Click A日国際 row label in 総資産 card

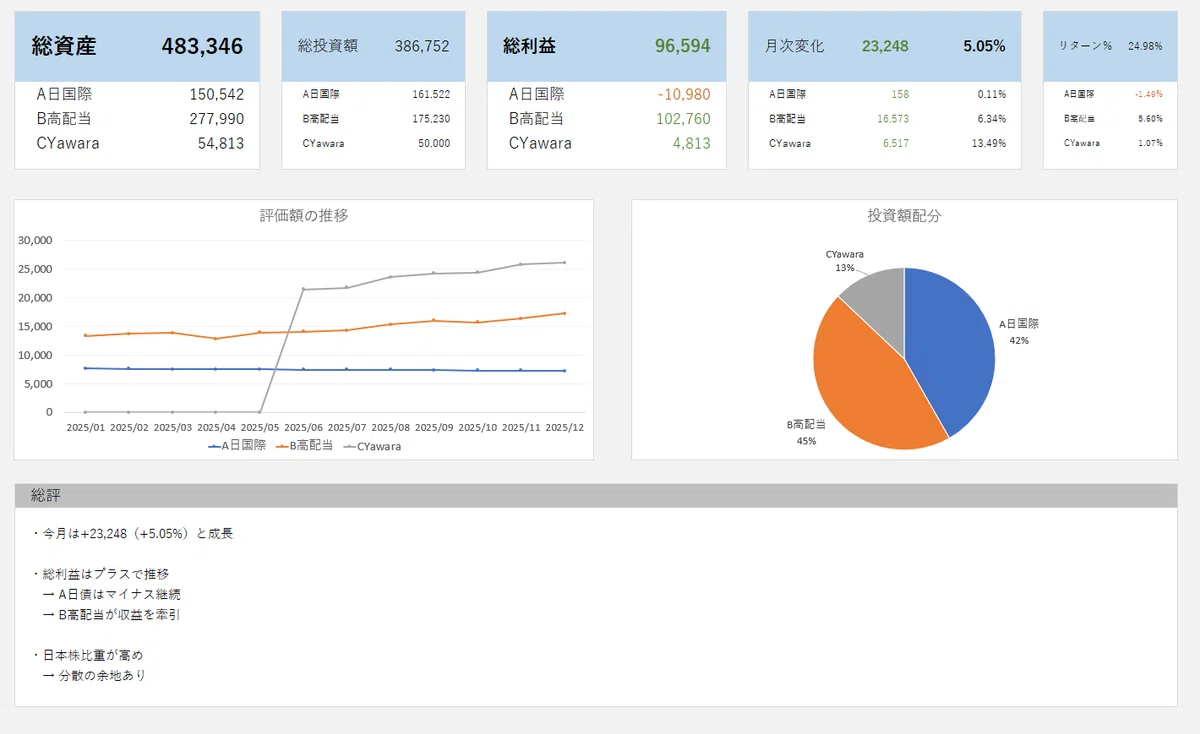tap(64, 94)
